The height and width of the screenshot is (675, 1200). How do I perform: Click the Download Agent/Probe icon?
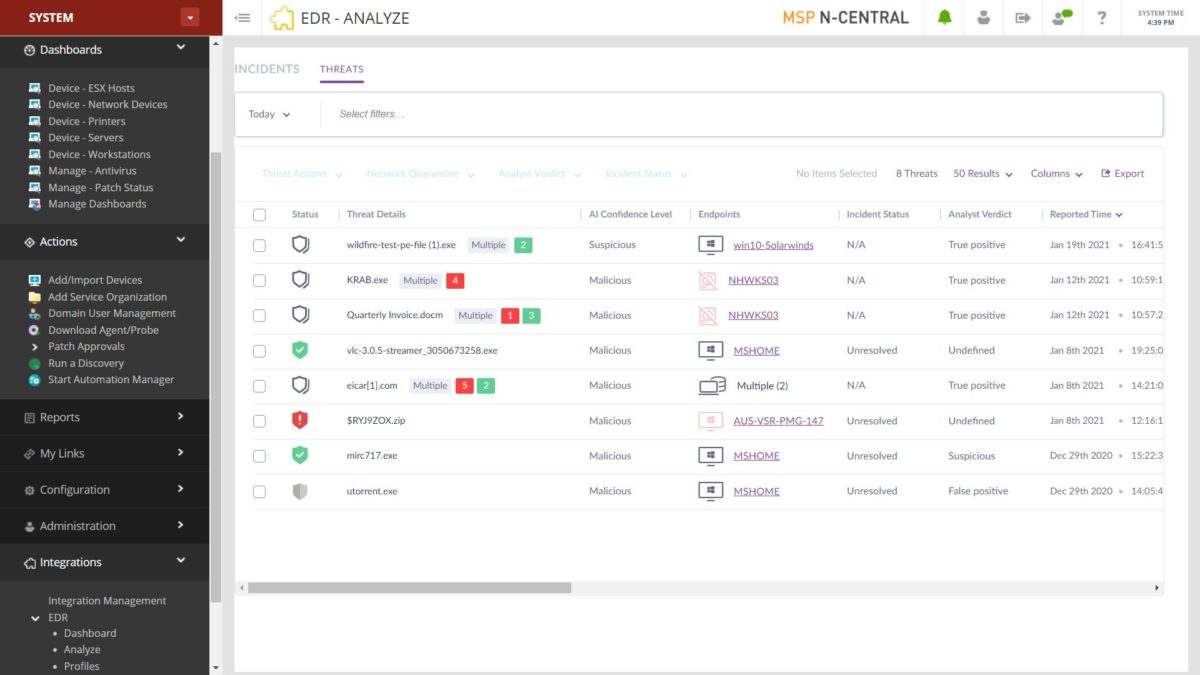pyautogui.click(x=34, y=330)
